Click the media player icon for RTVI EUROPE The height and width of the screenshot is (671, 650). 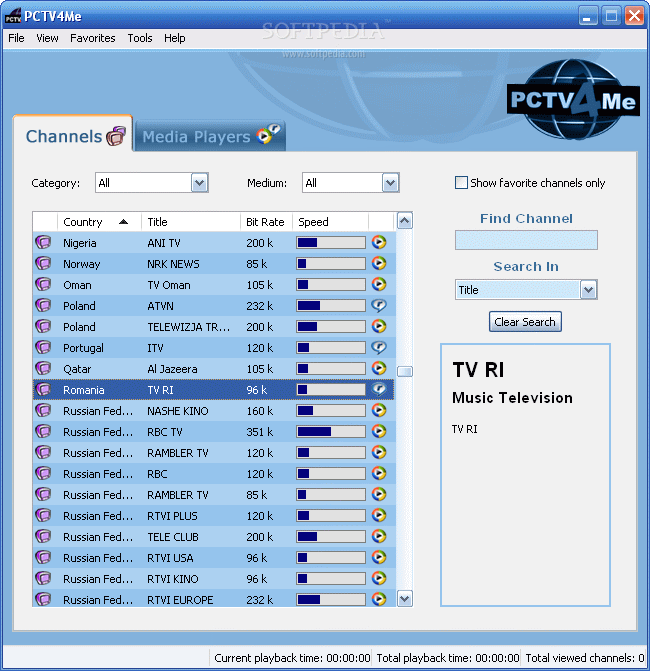point(379,599)
